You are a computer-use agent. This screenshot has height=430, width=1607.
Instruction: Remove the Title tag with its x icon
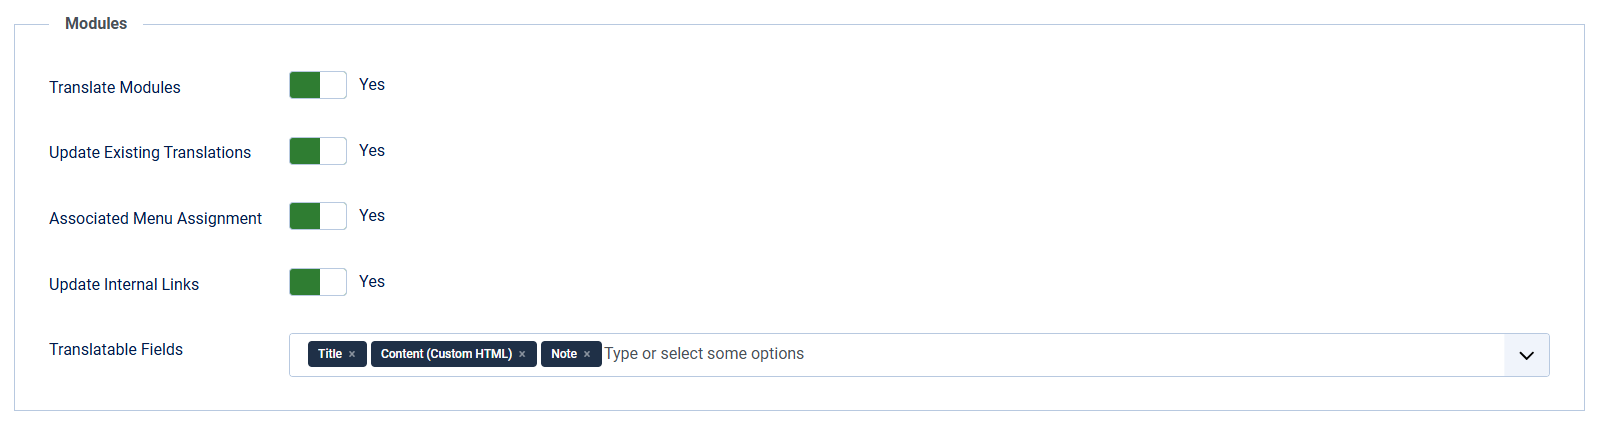tap(352, 354)
